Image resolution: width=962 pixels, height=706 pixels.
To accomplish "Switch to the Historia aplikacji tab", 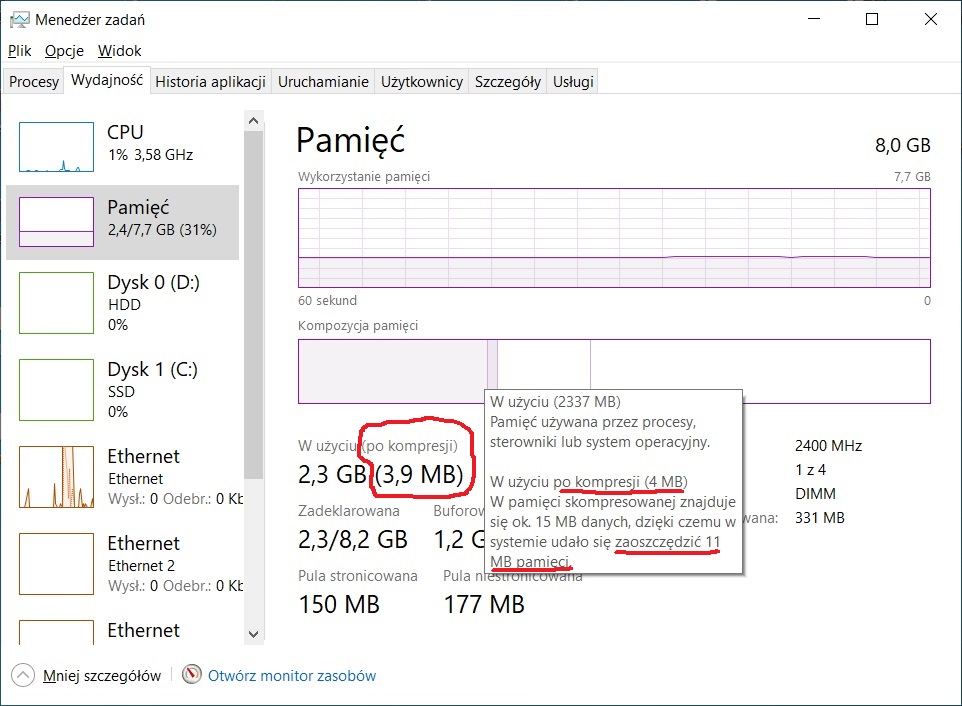I will (210, 82).
